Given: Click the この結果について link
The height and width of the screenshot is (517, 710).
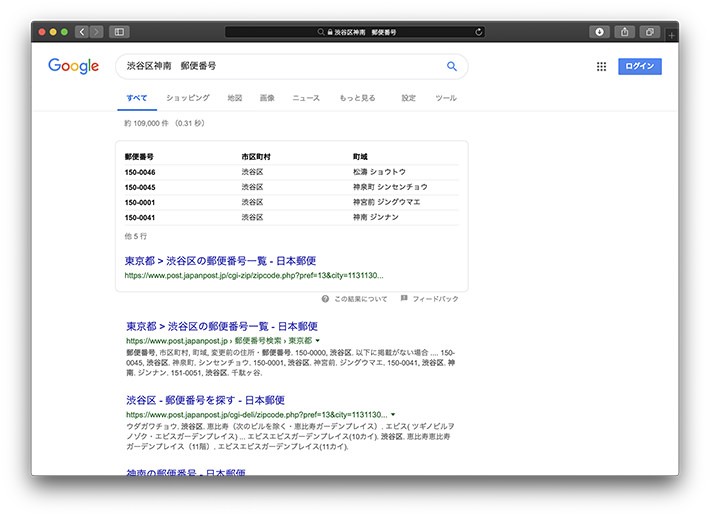Looking at the screenshot, I should point(360,299).
